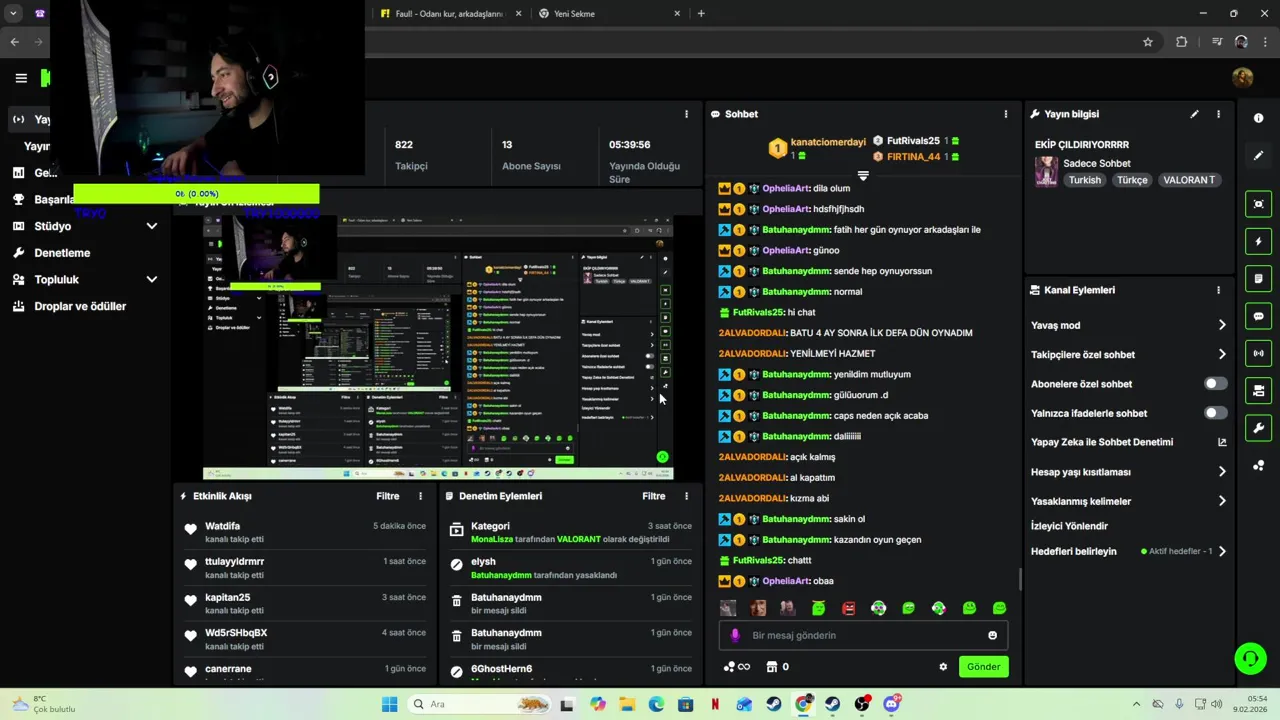This screenshot has width=1280, height=720.
Task: Click the stream preview thumbnail
Action: point(438,347)
